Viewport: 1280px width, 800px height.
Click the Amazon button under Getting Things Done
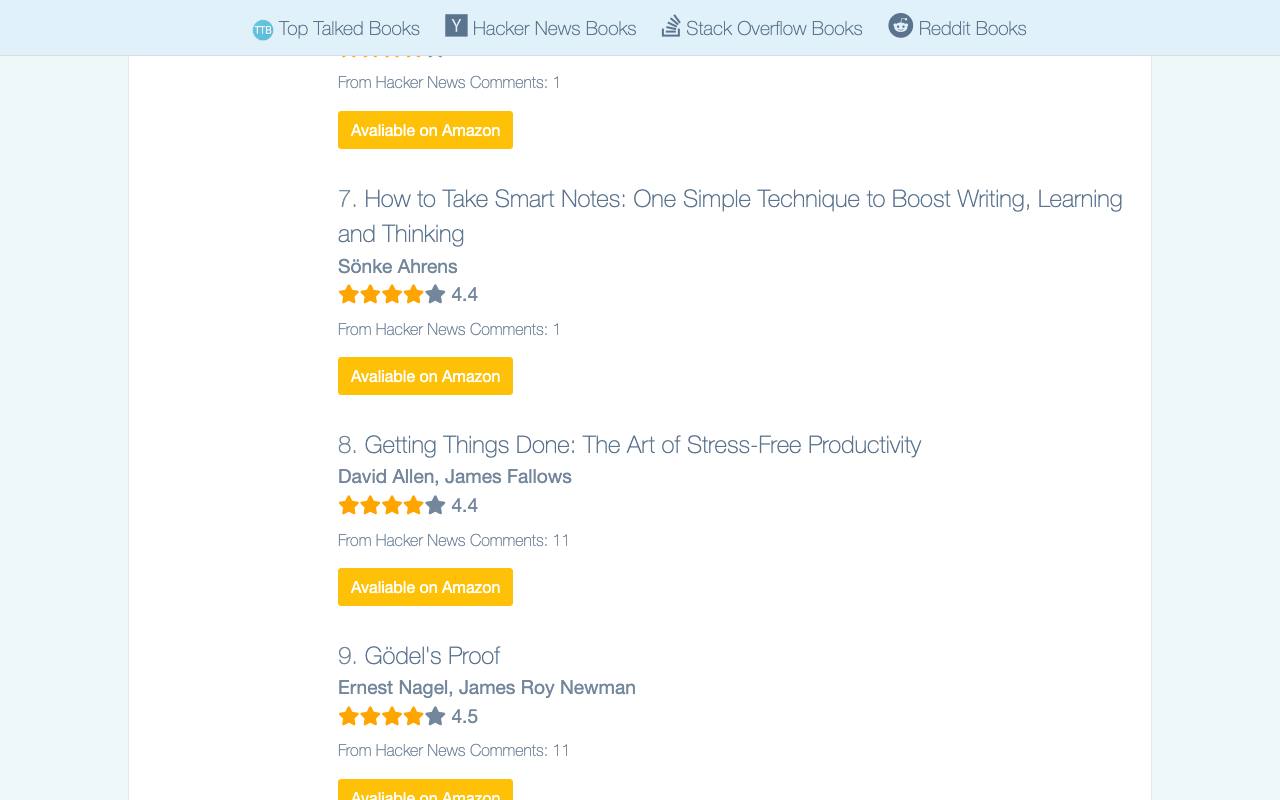point(425,587)
